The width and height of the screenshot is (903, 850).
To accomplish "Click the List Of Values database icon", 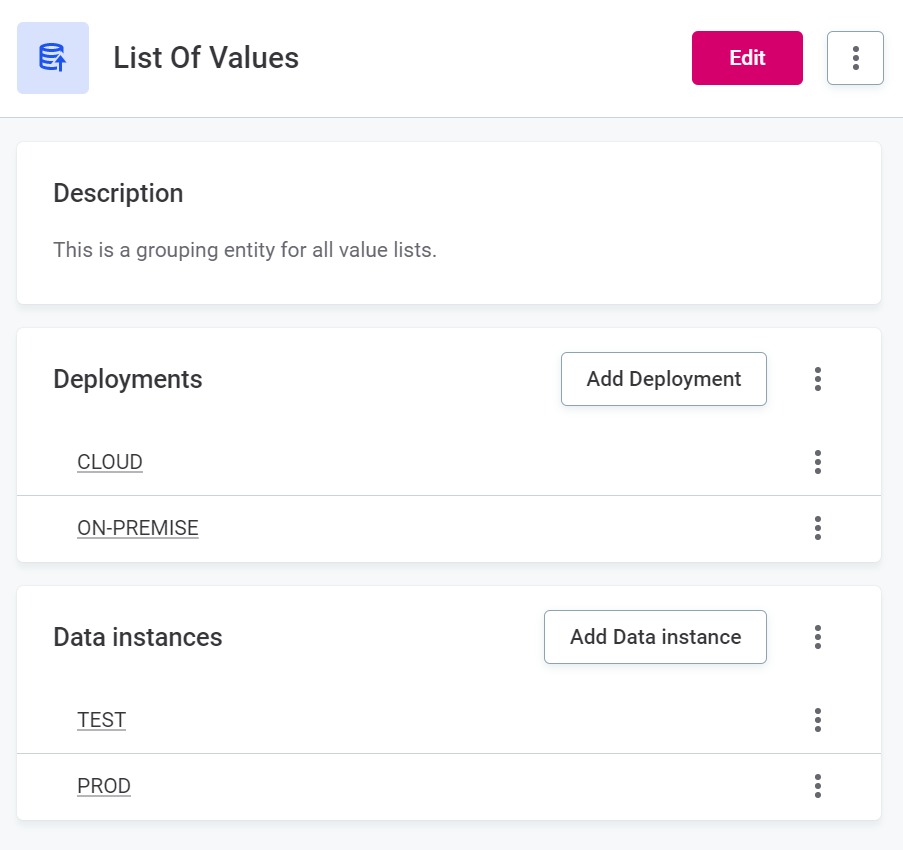I will tap(52, 57).
